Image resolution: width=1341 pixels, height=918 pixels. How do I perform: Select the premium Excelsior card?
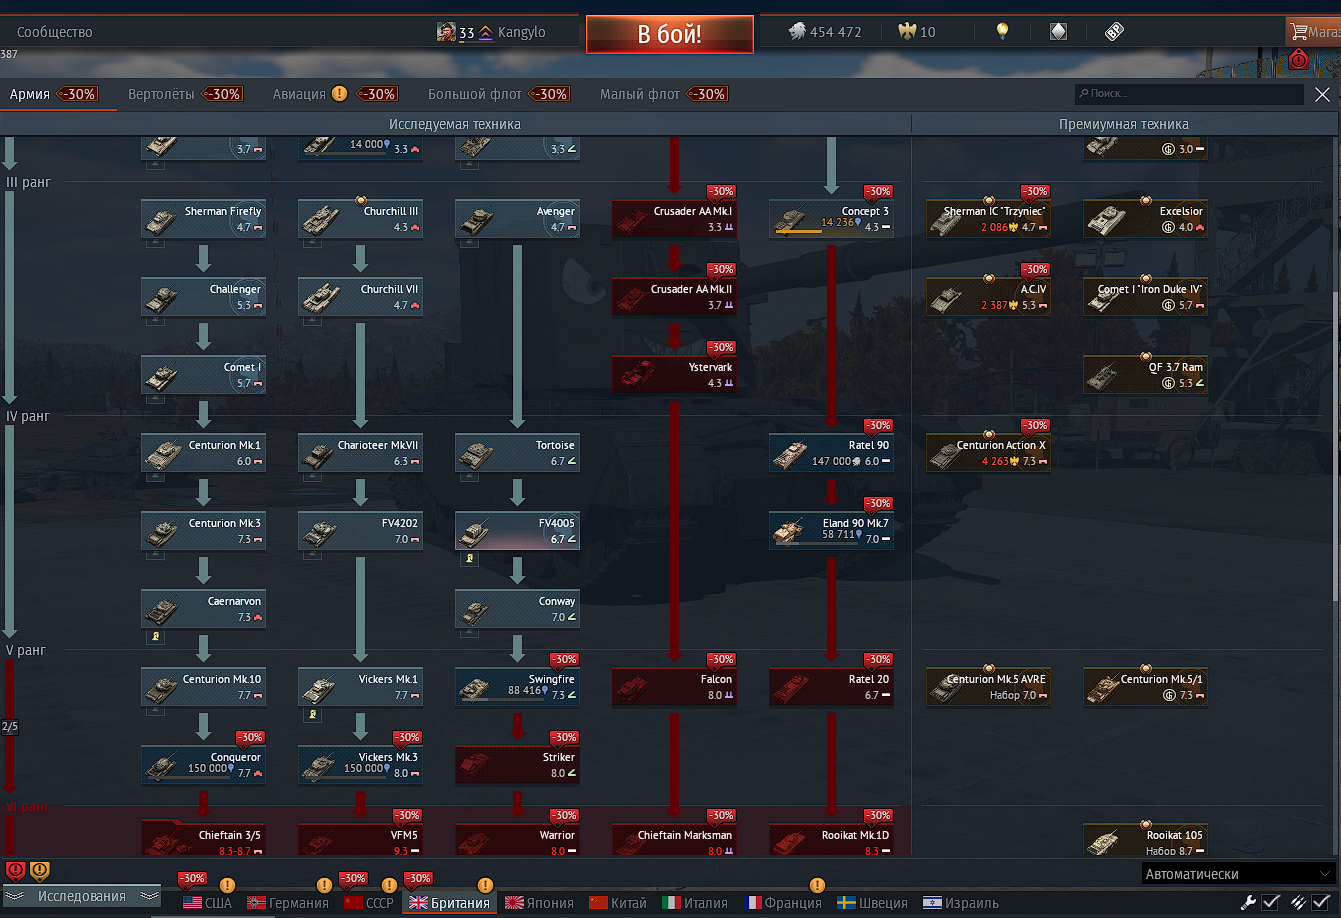(1145, 219)
